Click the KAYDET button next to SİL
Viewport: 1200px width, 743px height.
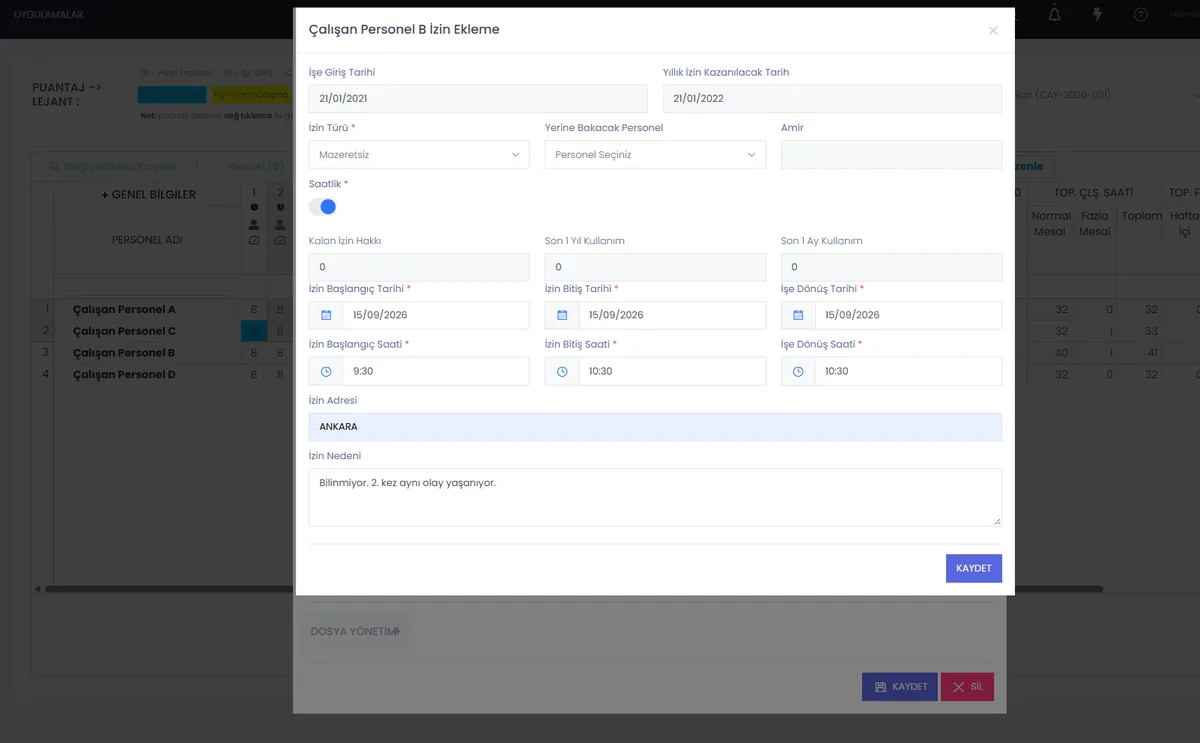pos(900,687)
